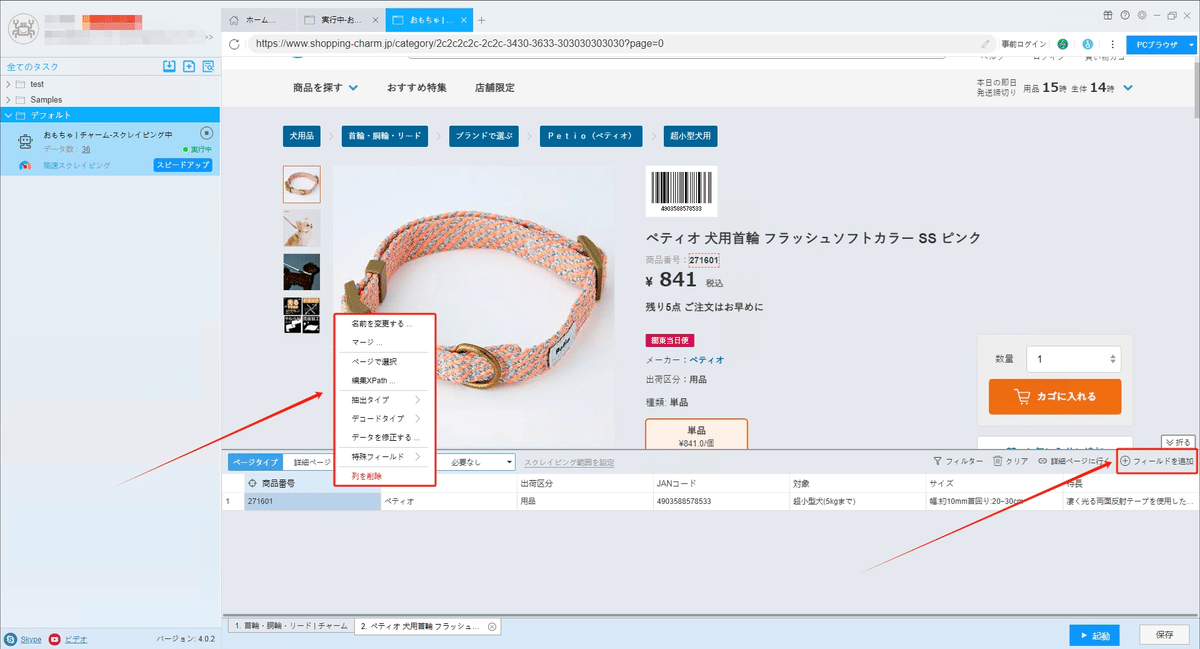Click the pencil edit icon in URL bar
This screenshot has height=649, width=1200.
pos(986,44)
